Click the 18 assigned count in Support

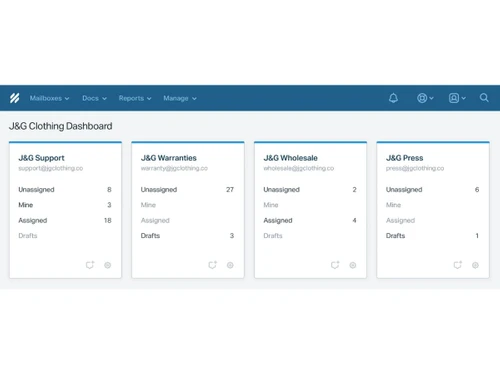click(108, 220)
